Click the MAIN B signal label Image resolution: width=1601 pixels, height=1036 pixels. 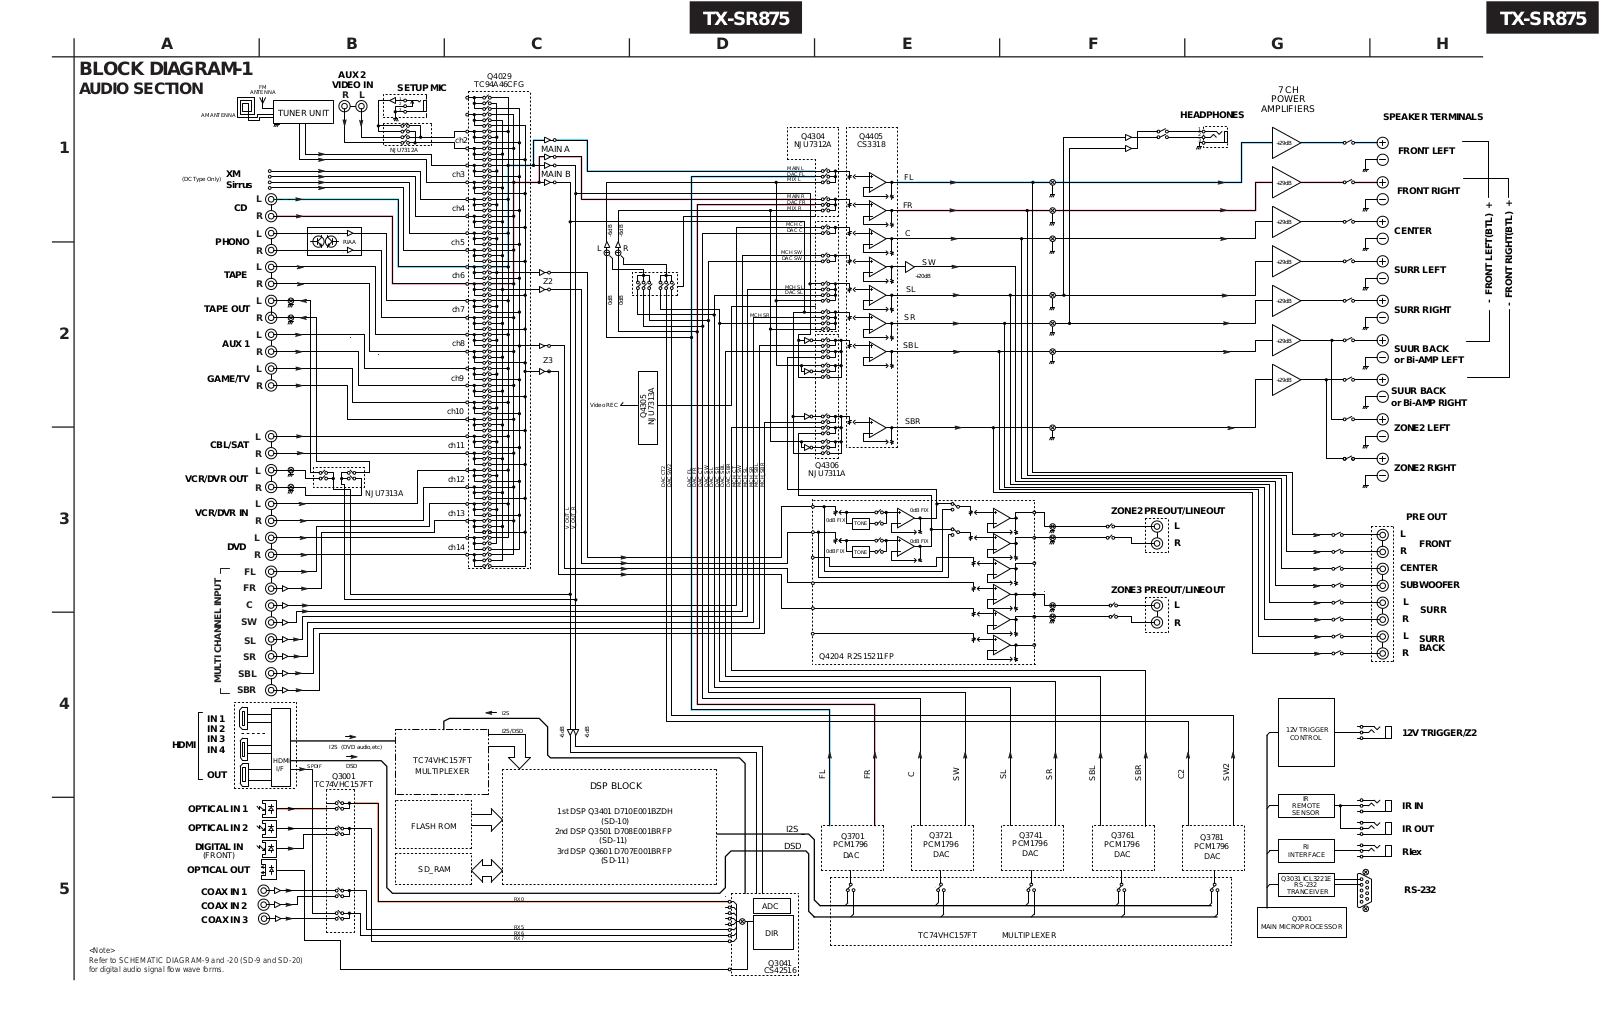[x=555, y=174]
